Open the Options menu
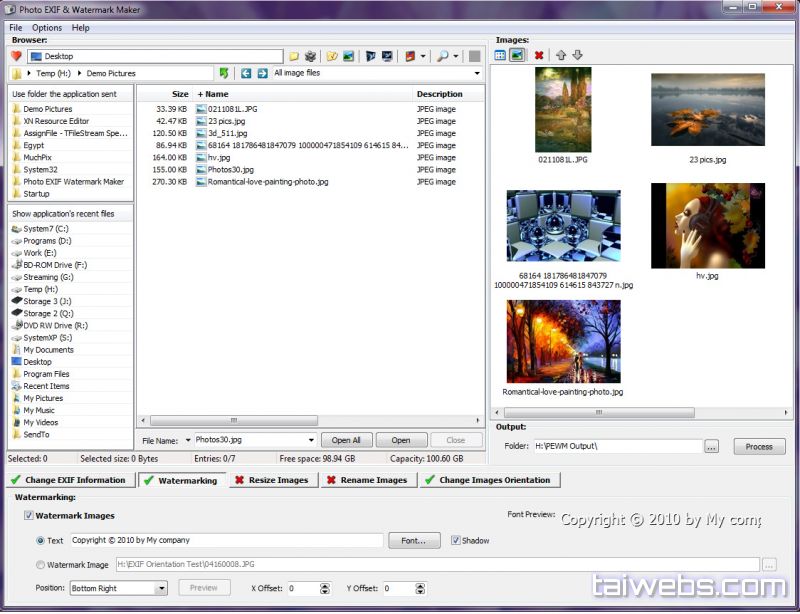This screenshot has width=800, height=614. click(46, 28)
